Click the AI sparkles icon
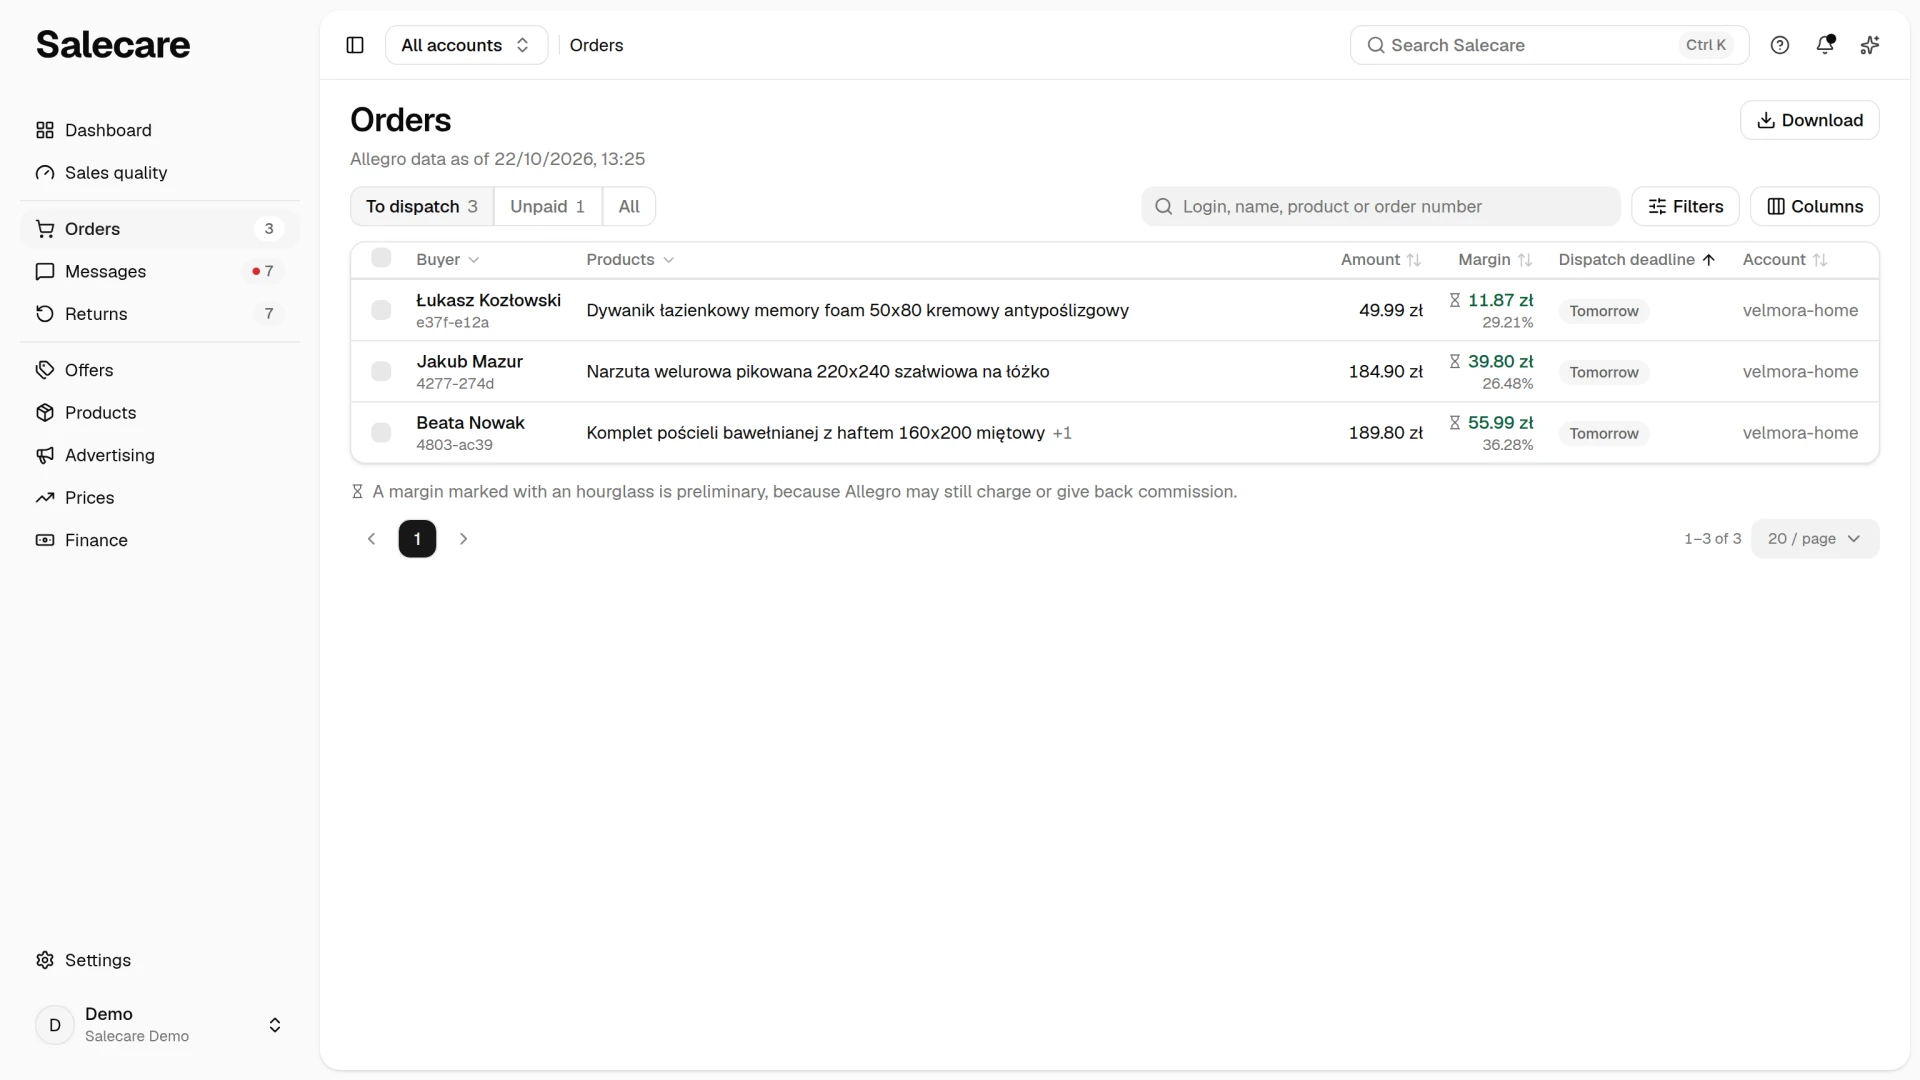 coord(1870,45)
